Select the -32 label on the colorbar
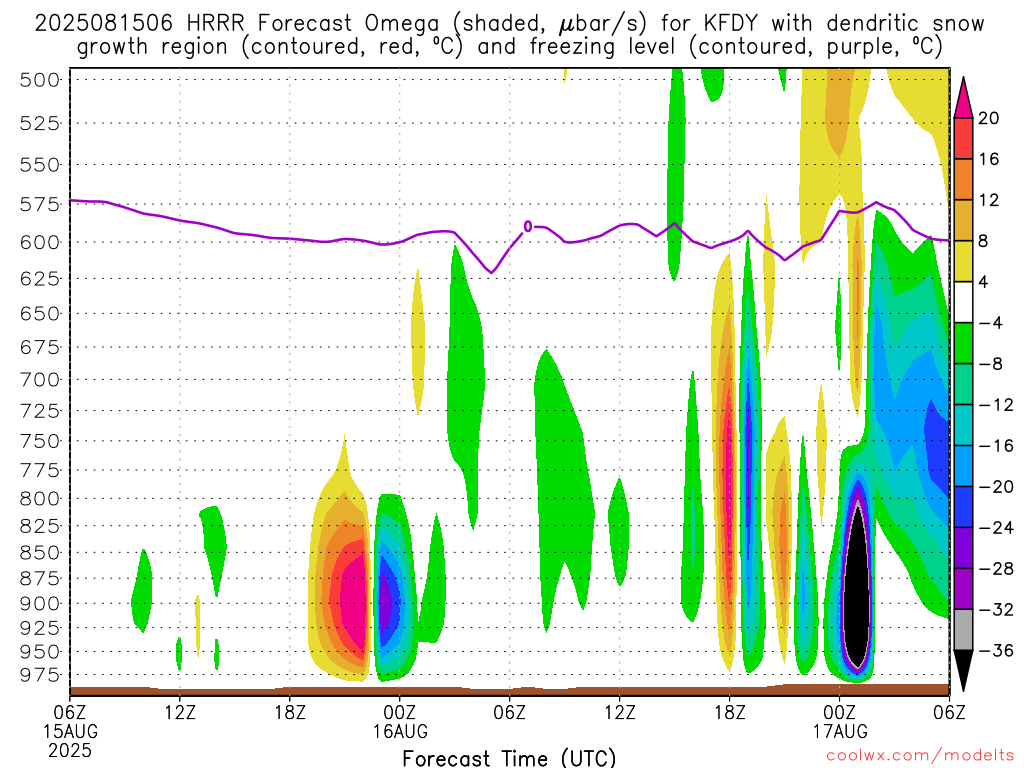Image resolution: width=1024 pixels, height=768 pixels. point(995,610)
